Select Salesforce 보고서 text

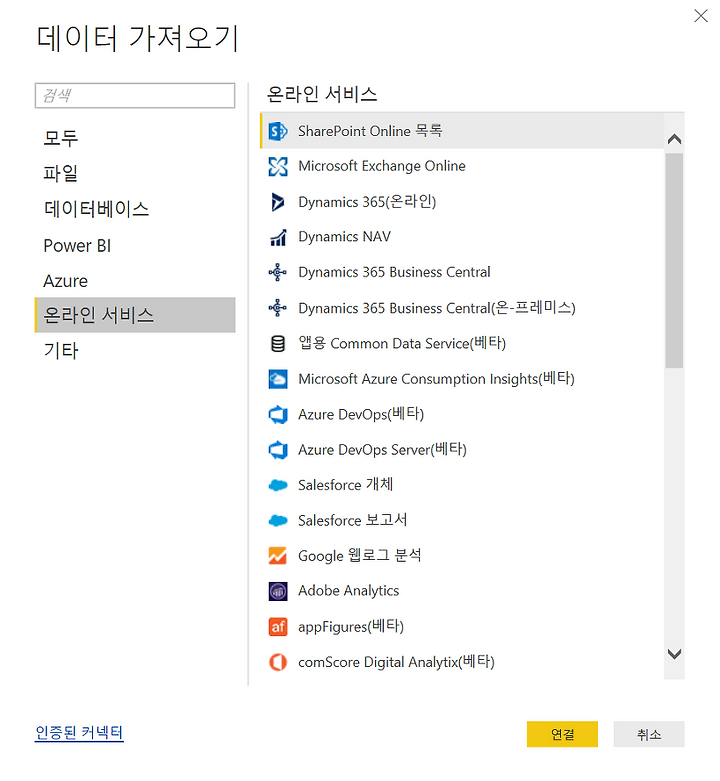353,520
